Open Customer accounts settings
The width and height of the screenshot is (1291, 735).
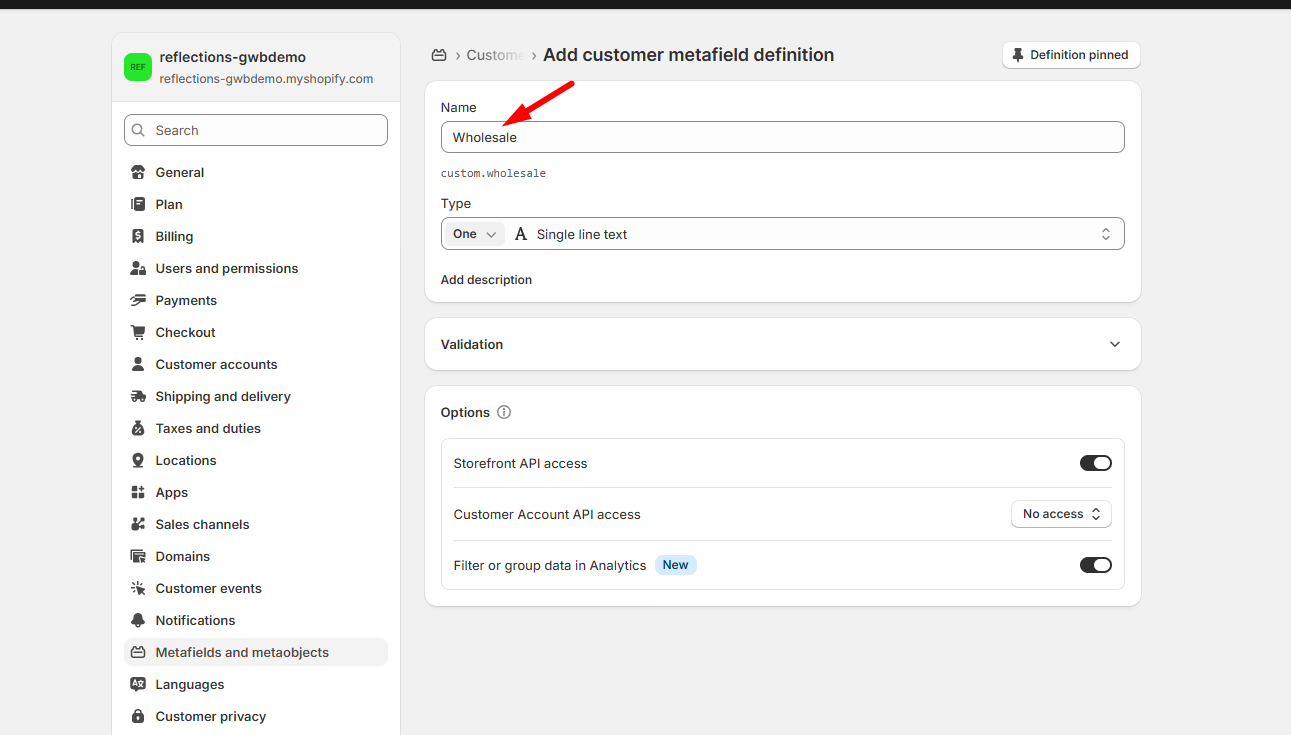click(216, 364)
